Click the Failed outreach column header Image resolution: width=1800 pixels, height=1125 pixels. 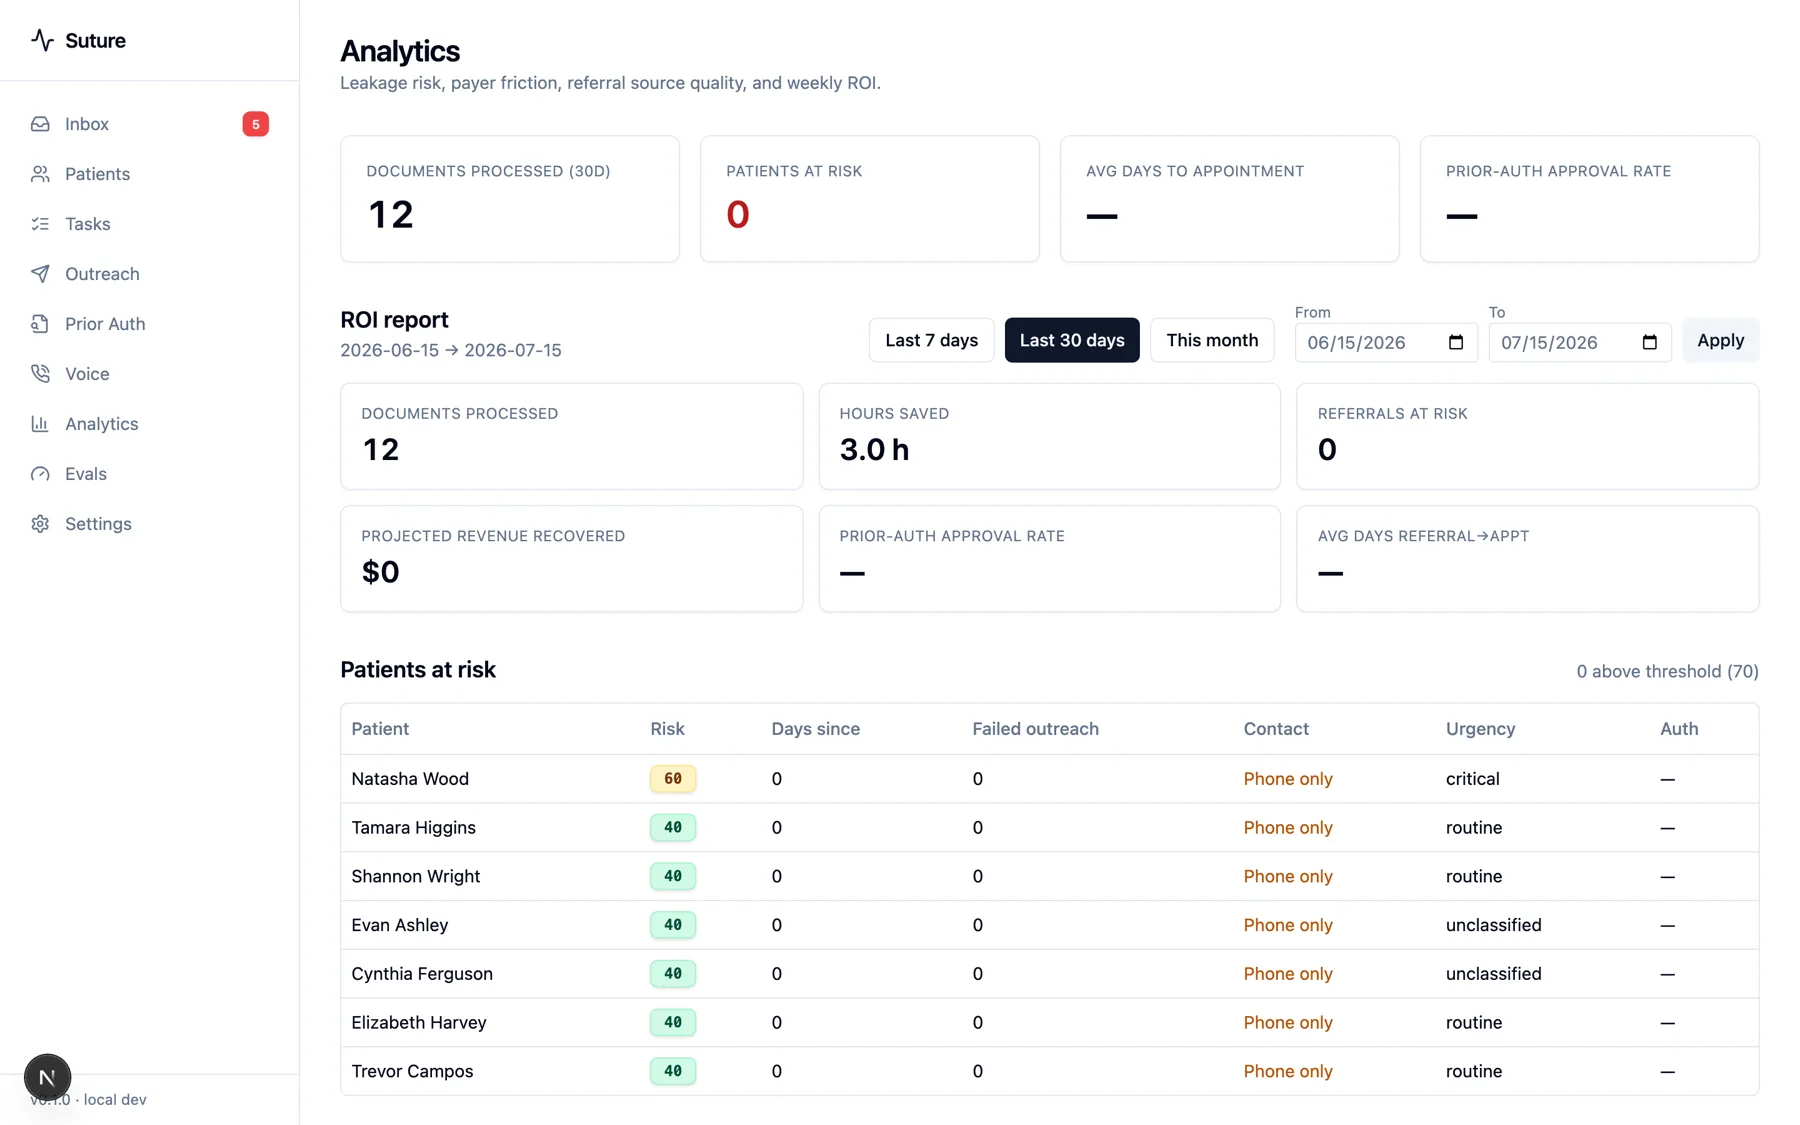[1035, 729]
